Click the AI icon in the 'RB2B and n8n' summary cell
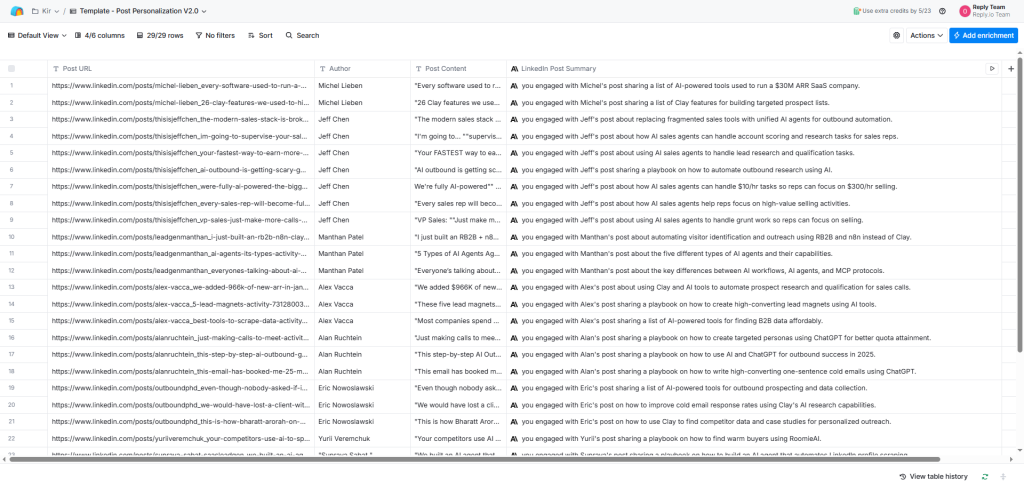1024x490 pixels. pos(514,237)
